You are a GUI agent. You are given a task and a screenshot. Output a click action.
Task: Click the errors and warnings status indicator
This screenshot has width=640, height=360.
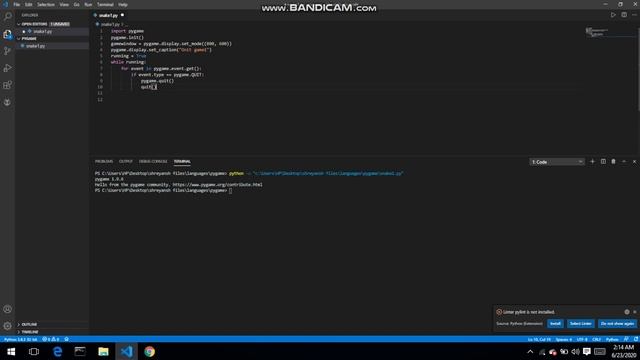(x=51, y=339)
